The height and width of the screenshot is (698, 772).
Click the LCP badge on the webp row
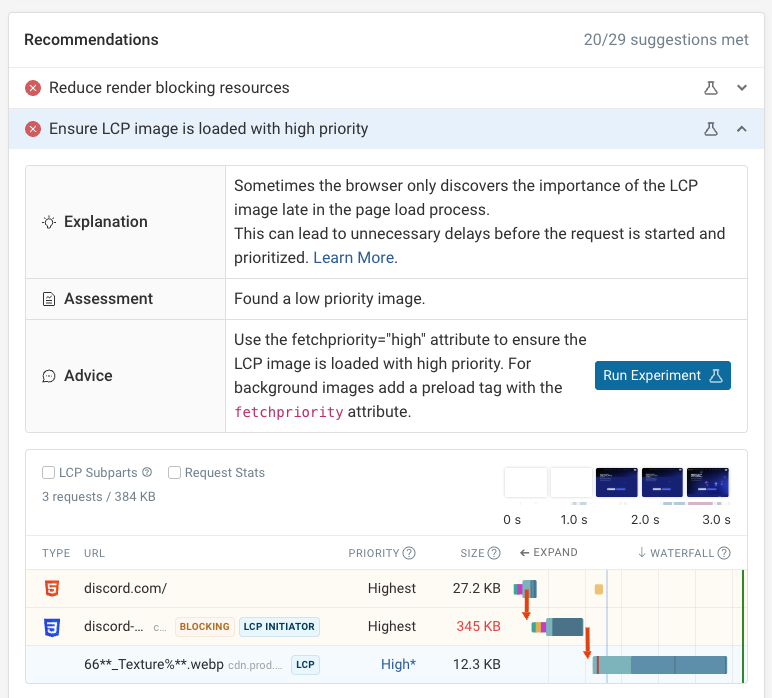pos(305,665)
